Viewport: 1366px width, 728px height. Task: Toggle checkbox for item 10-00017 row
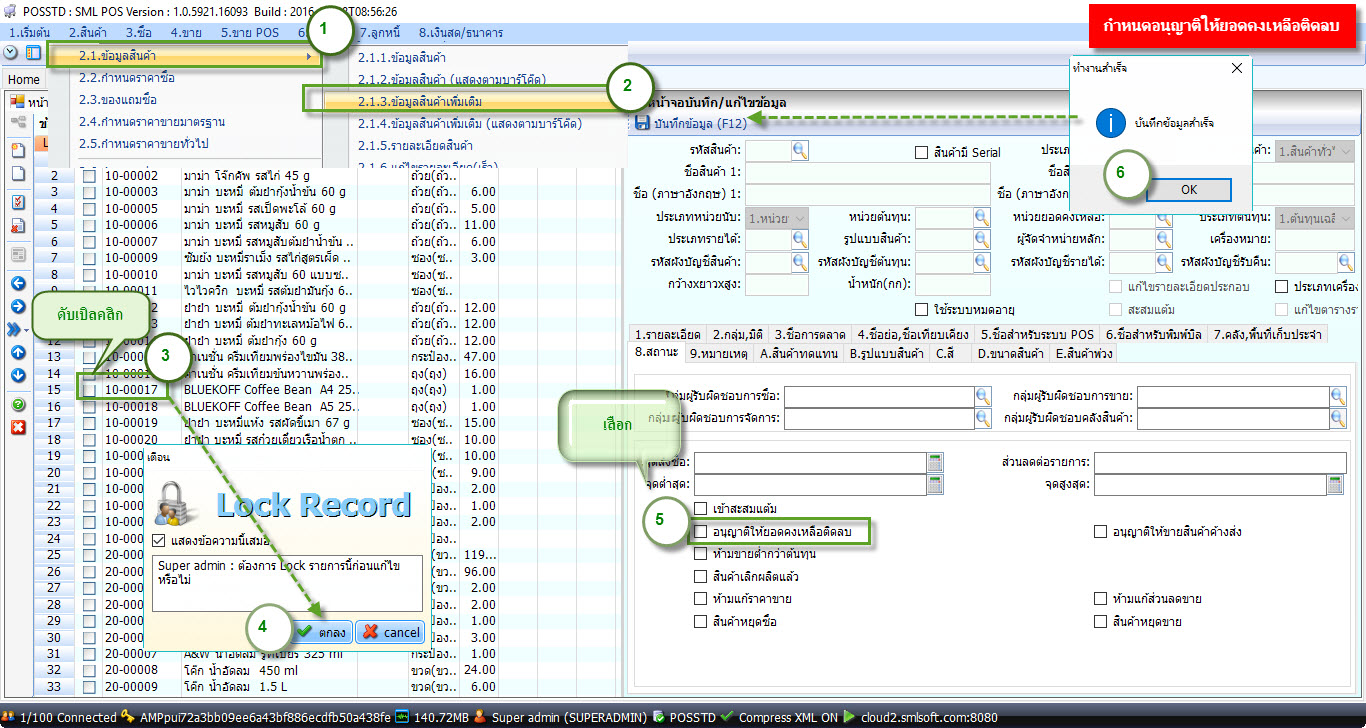(x=90, y=390)
